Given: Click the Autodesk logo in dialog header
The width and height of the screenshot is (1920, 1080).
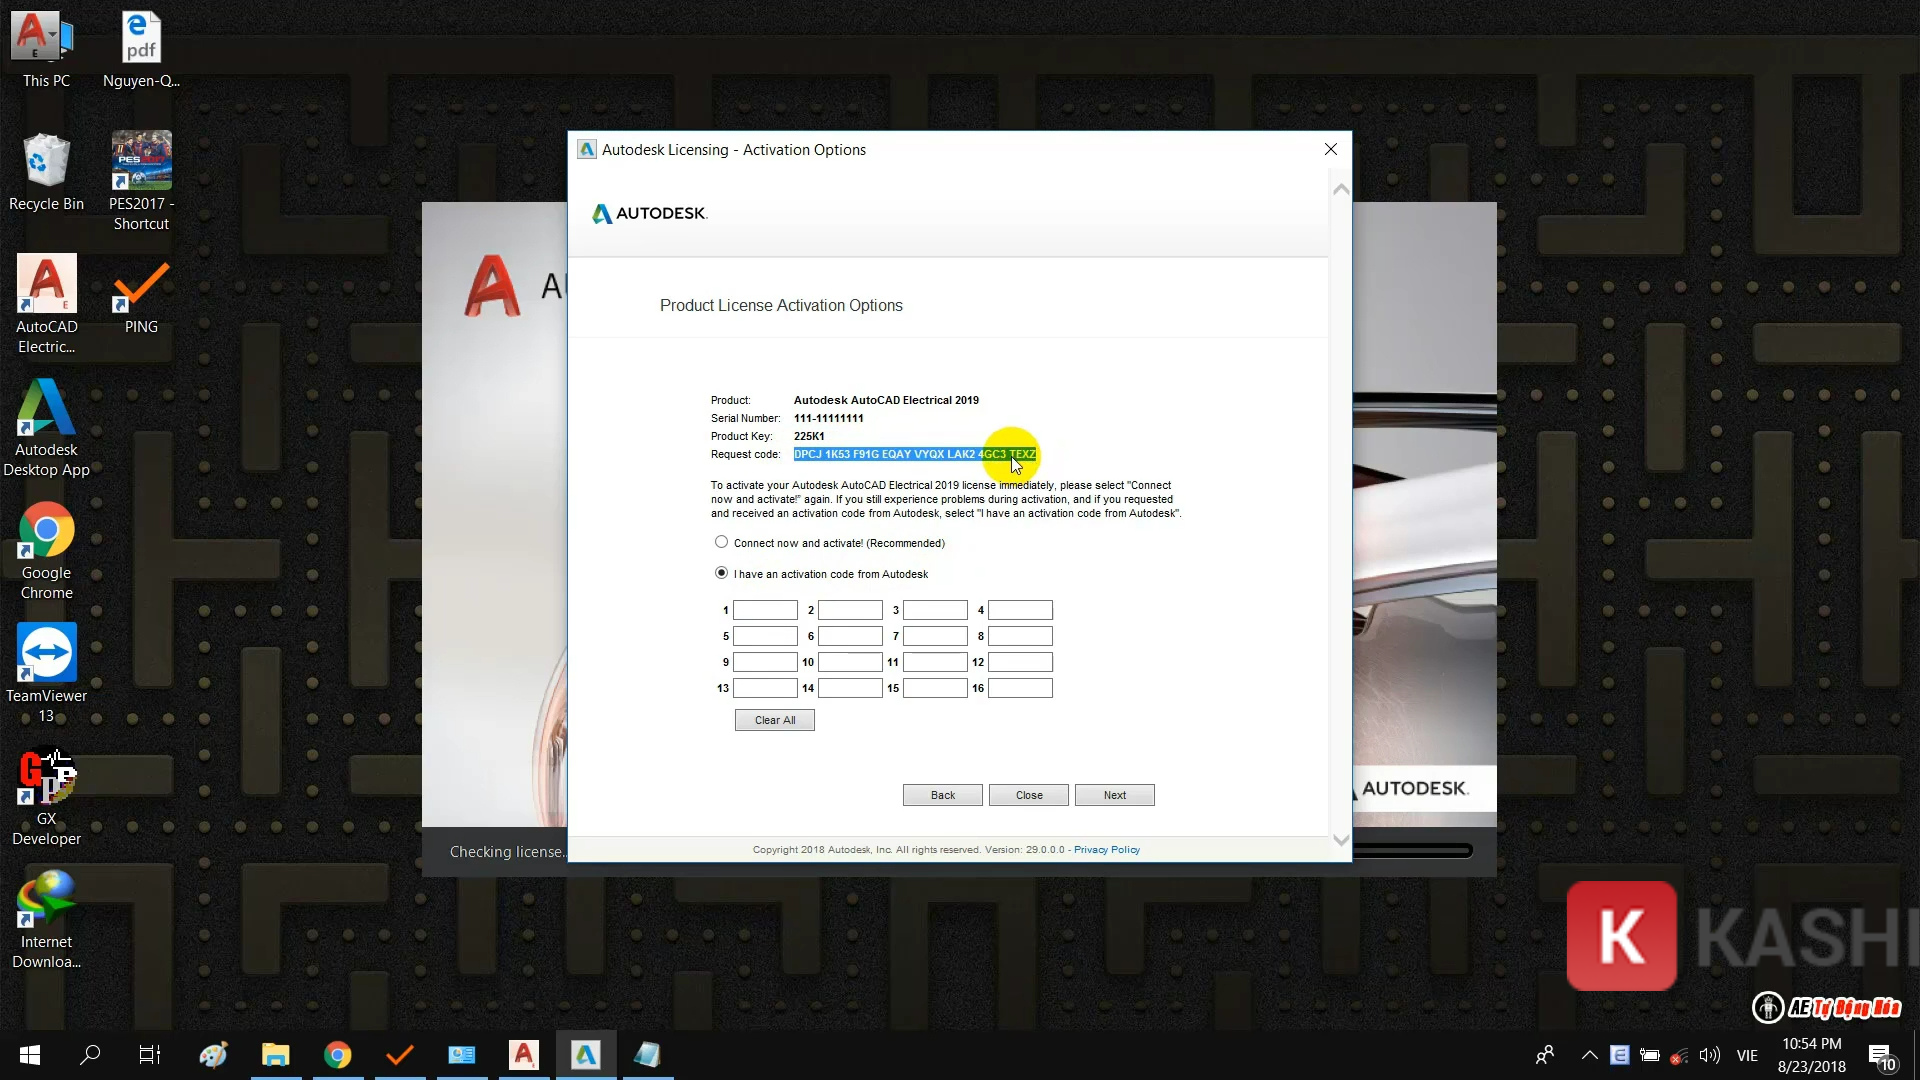Looking at the screenshot, I should (x=650, y=213).
